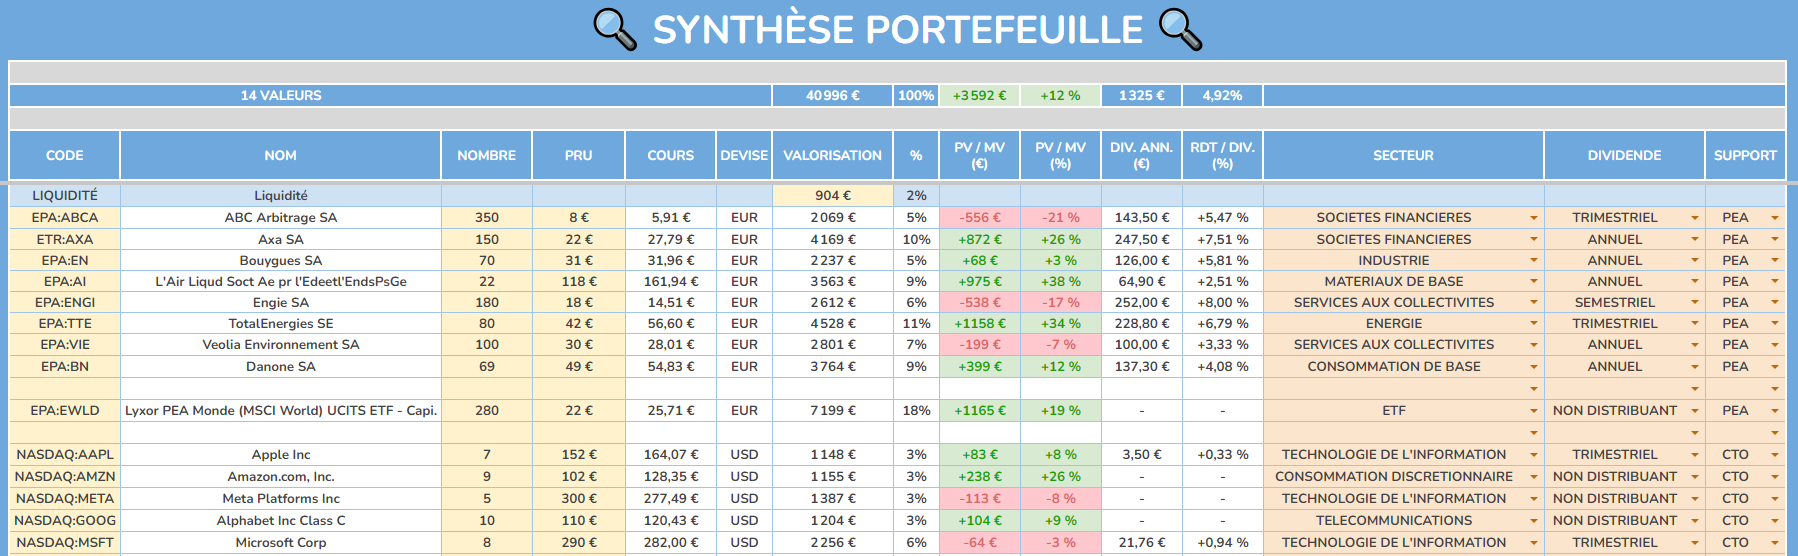This screenshot has width=1798, height=556.
Task: Open sector dropdown for ABC Arbitrage SA
Action: point(1533,218)
